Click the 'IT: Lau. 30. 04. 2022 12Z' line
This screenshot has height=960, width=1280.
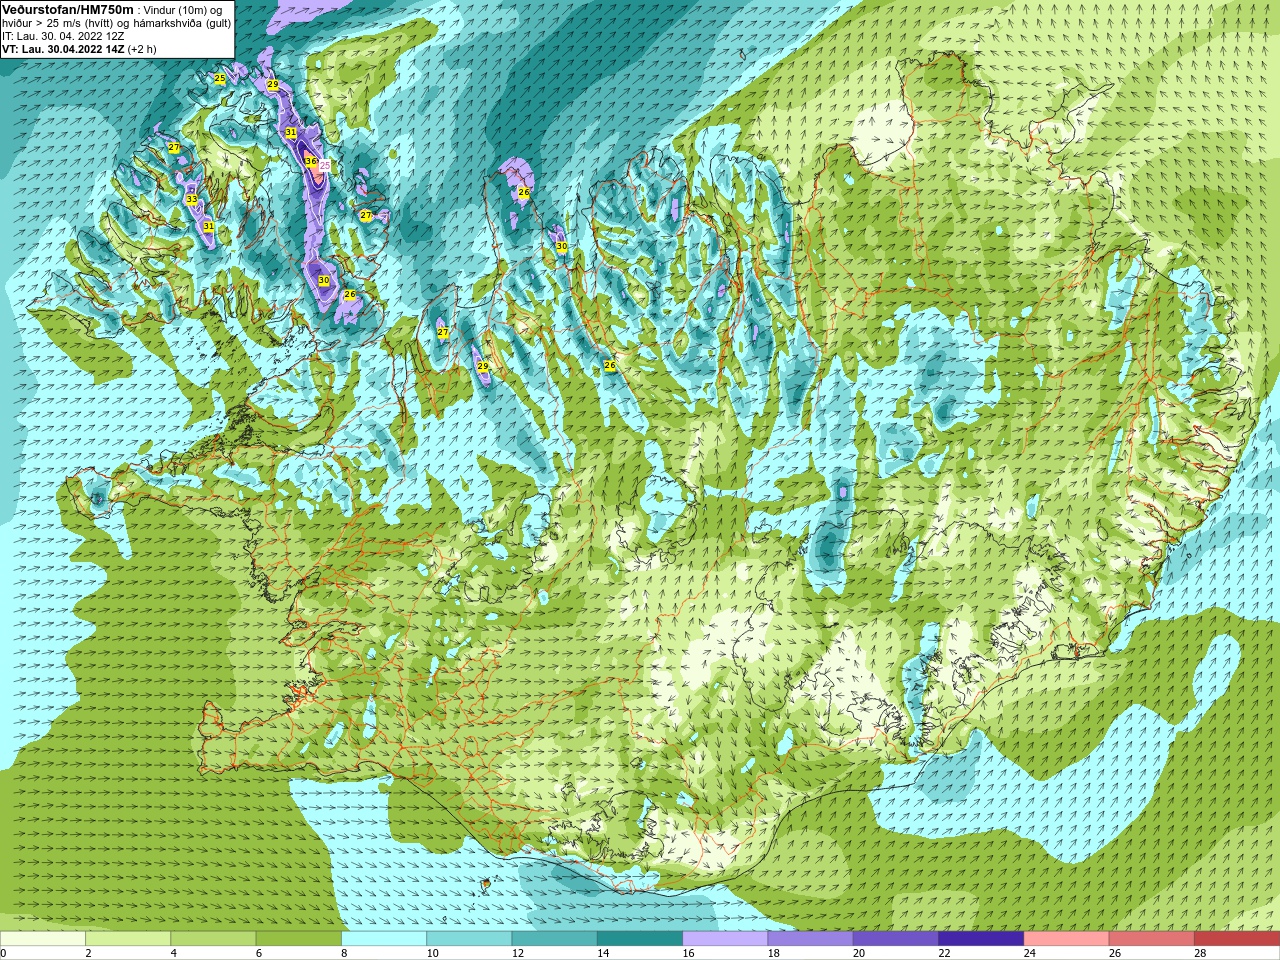(x=63, y=36)
